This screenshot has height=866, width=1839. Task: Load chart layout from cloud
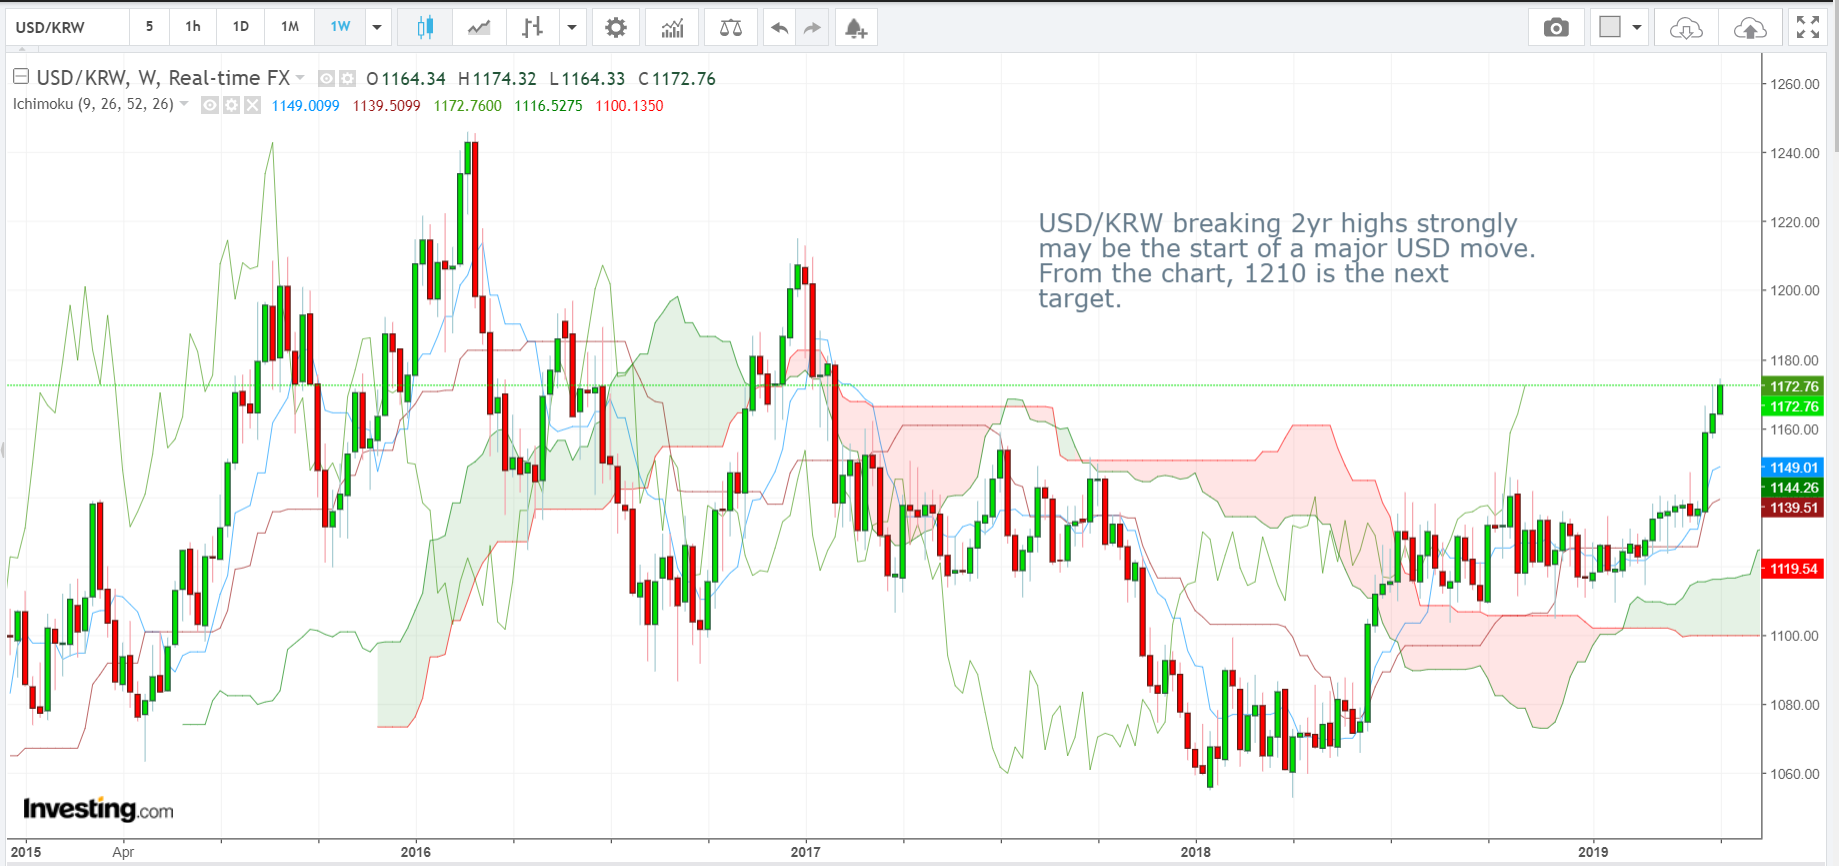[x=1686, y=27]
